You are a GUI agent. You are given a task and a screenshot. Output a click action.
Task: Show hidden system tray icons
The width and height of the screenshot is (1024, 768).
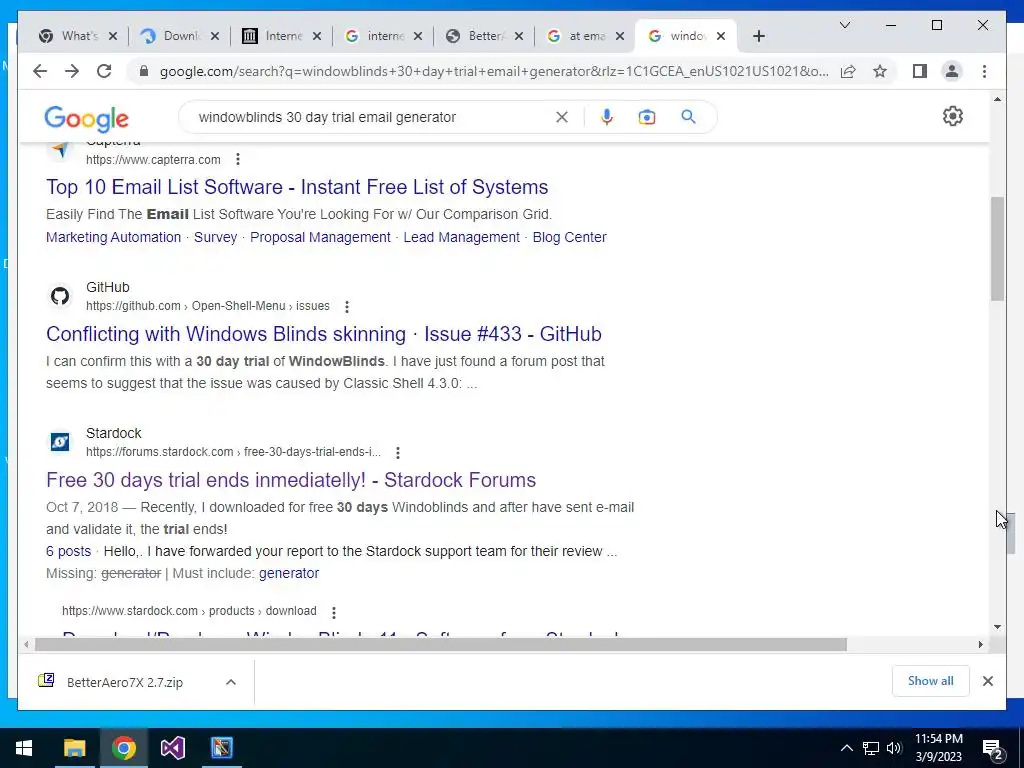pos(846,748)
